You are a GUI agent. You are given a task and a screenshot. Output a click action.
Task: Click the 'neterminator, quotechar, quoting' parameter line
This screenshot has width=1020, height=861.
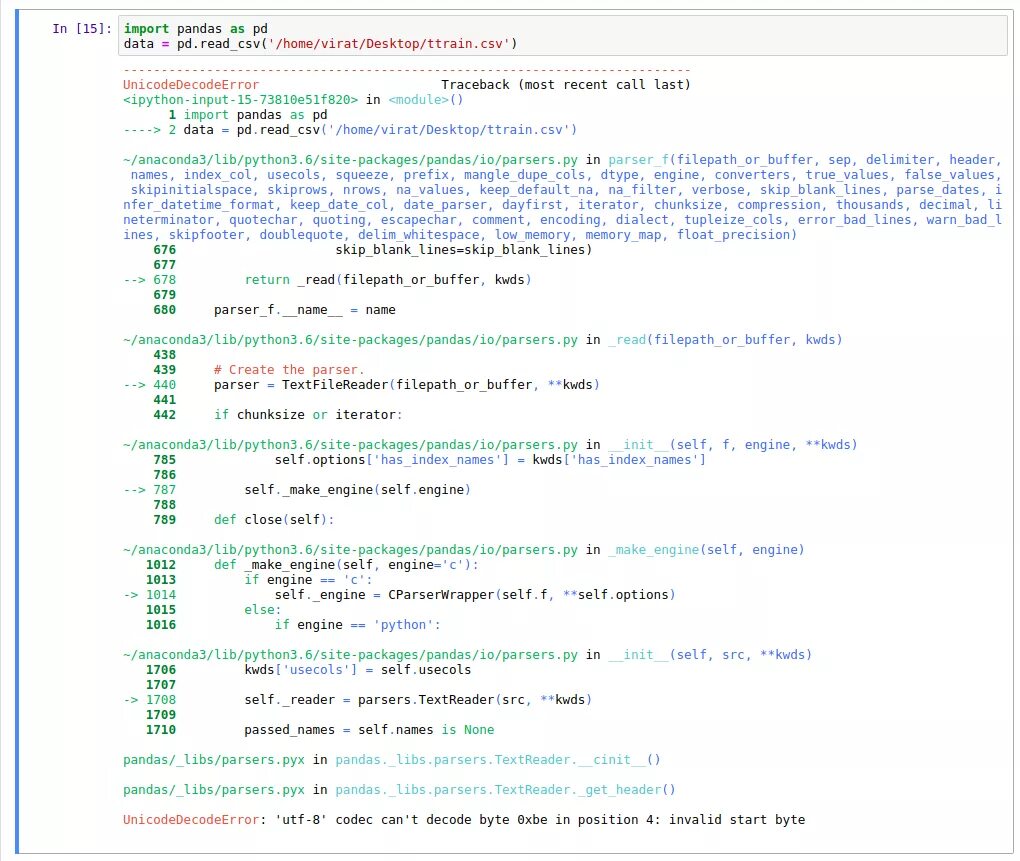coord(563,219)
